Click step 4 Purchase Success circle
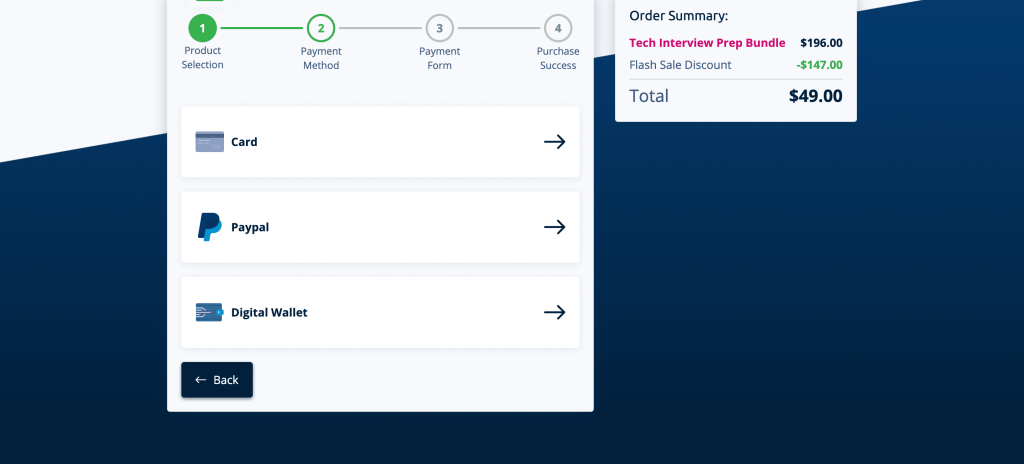The height and width of the screenshot is (464, 1024). pos(557,28)
